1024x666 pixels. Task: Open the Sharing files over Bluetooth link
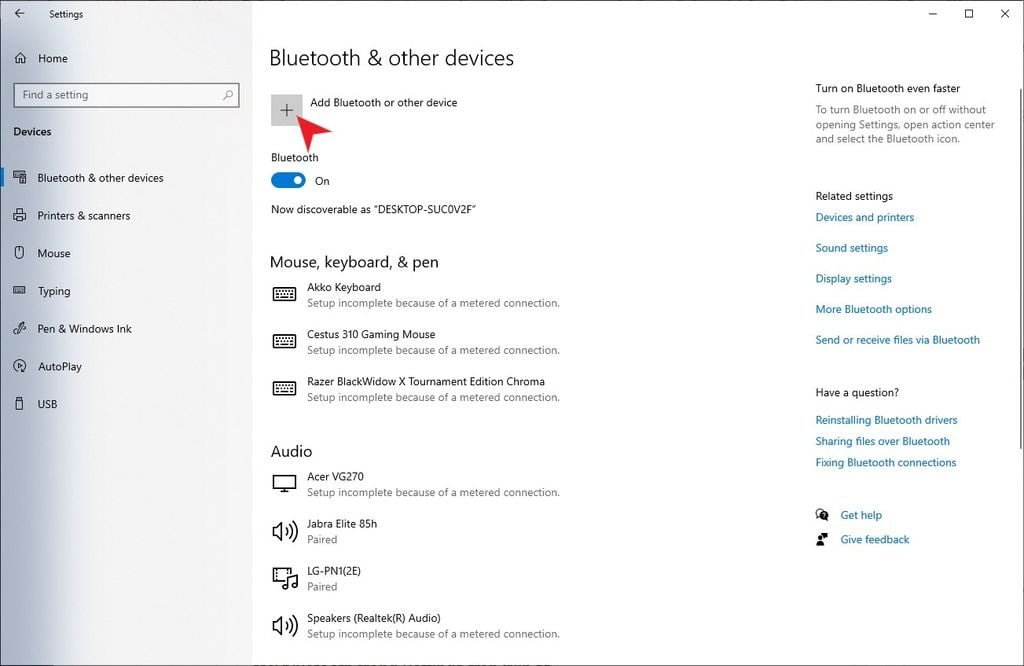(x=882, y=441)
